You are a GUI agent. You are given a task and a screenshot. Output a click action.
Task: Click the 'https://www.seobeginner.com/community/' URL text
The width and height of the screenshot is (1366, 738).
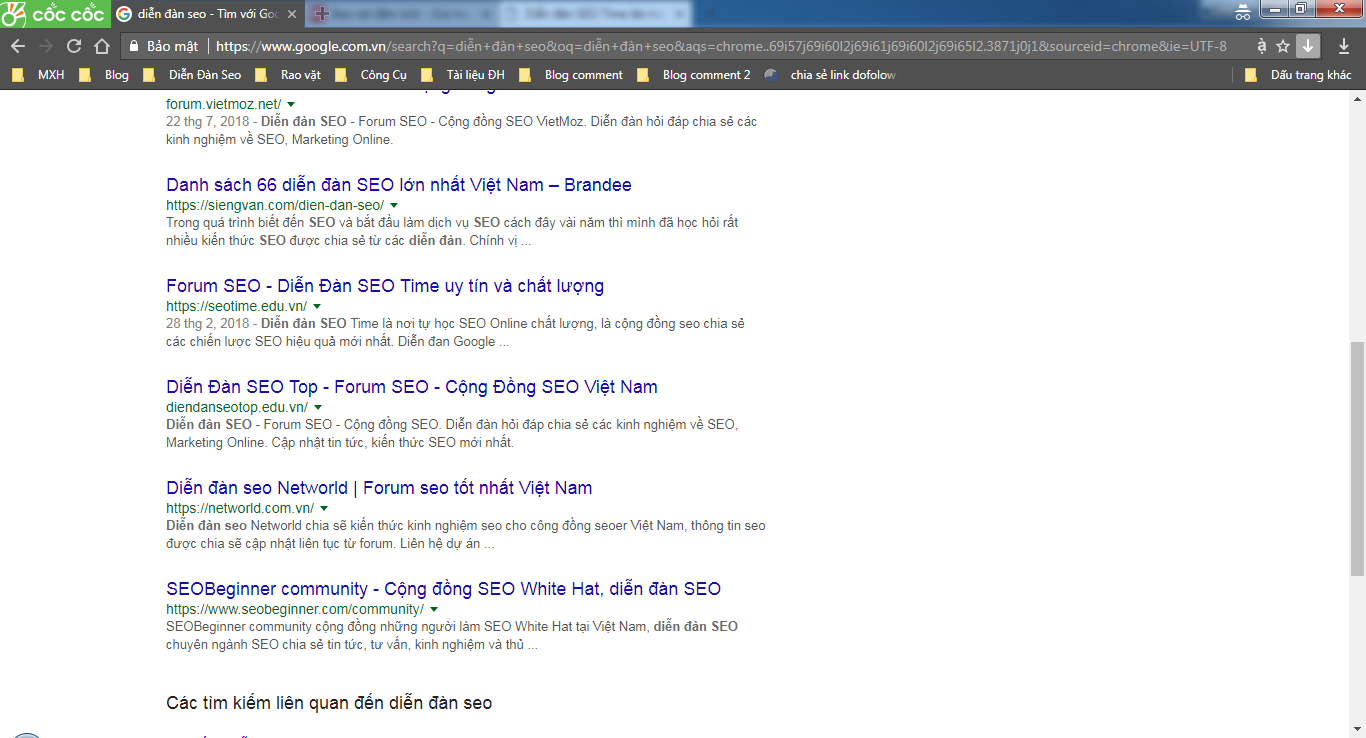[x=295, y=609]
